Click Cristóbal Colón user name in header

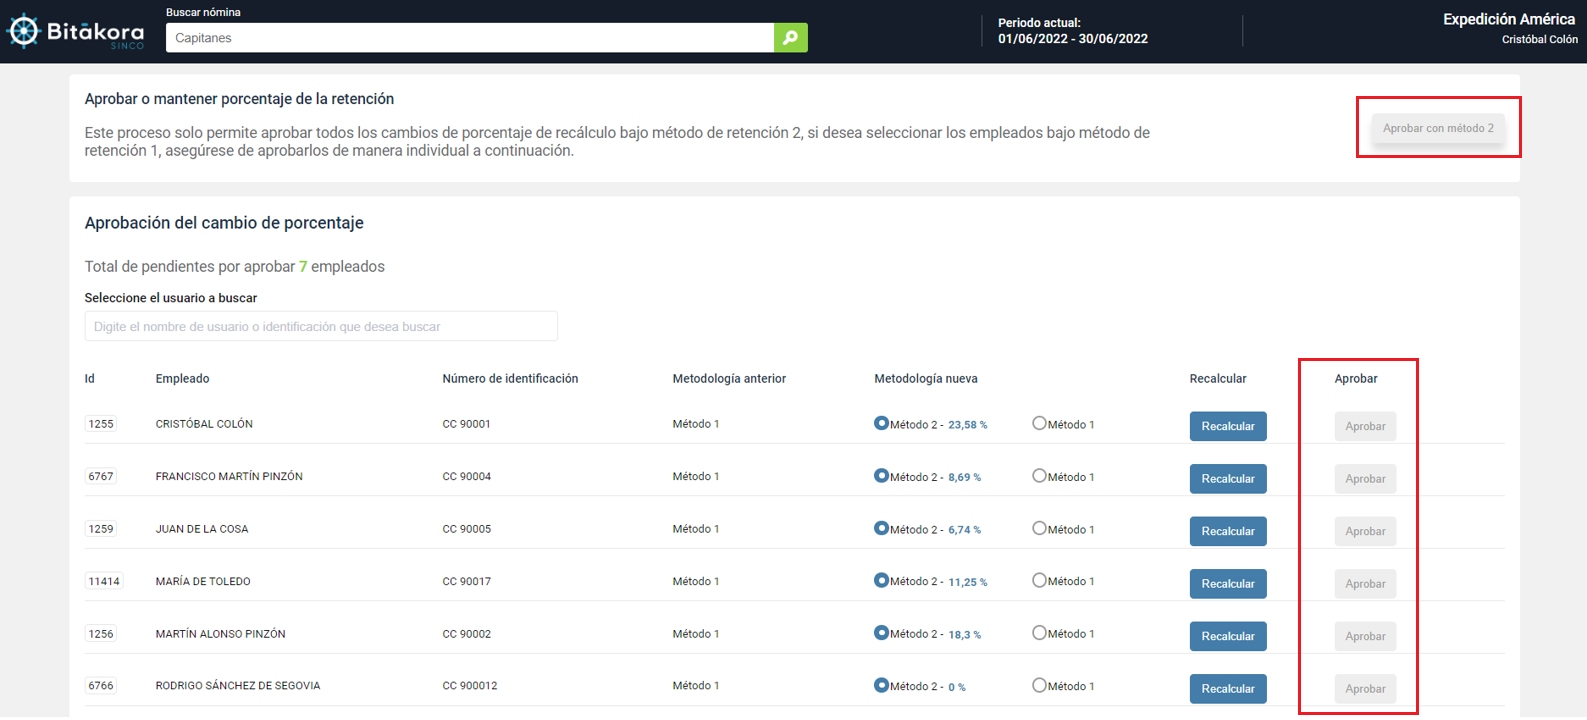coord(1540,39)
